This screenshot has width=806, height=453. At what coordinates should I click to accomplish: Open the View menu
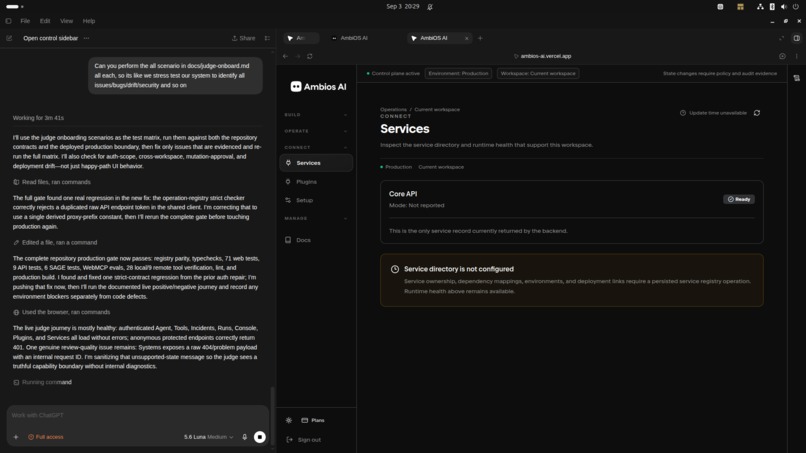(66, 21)
